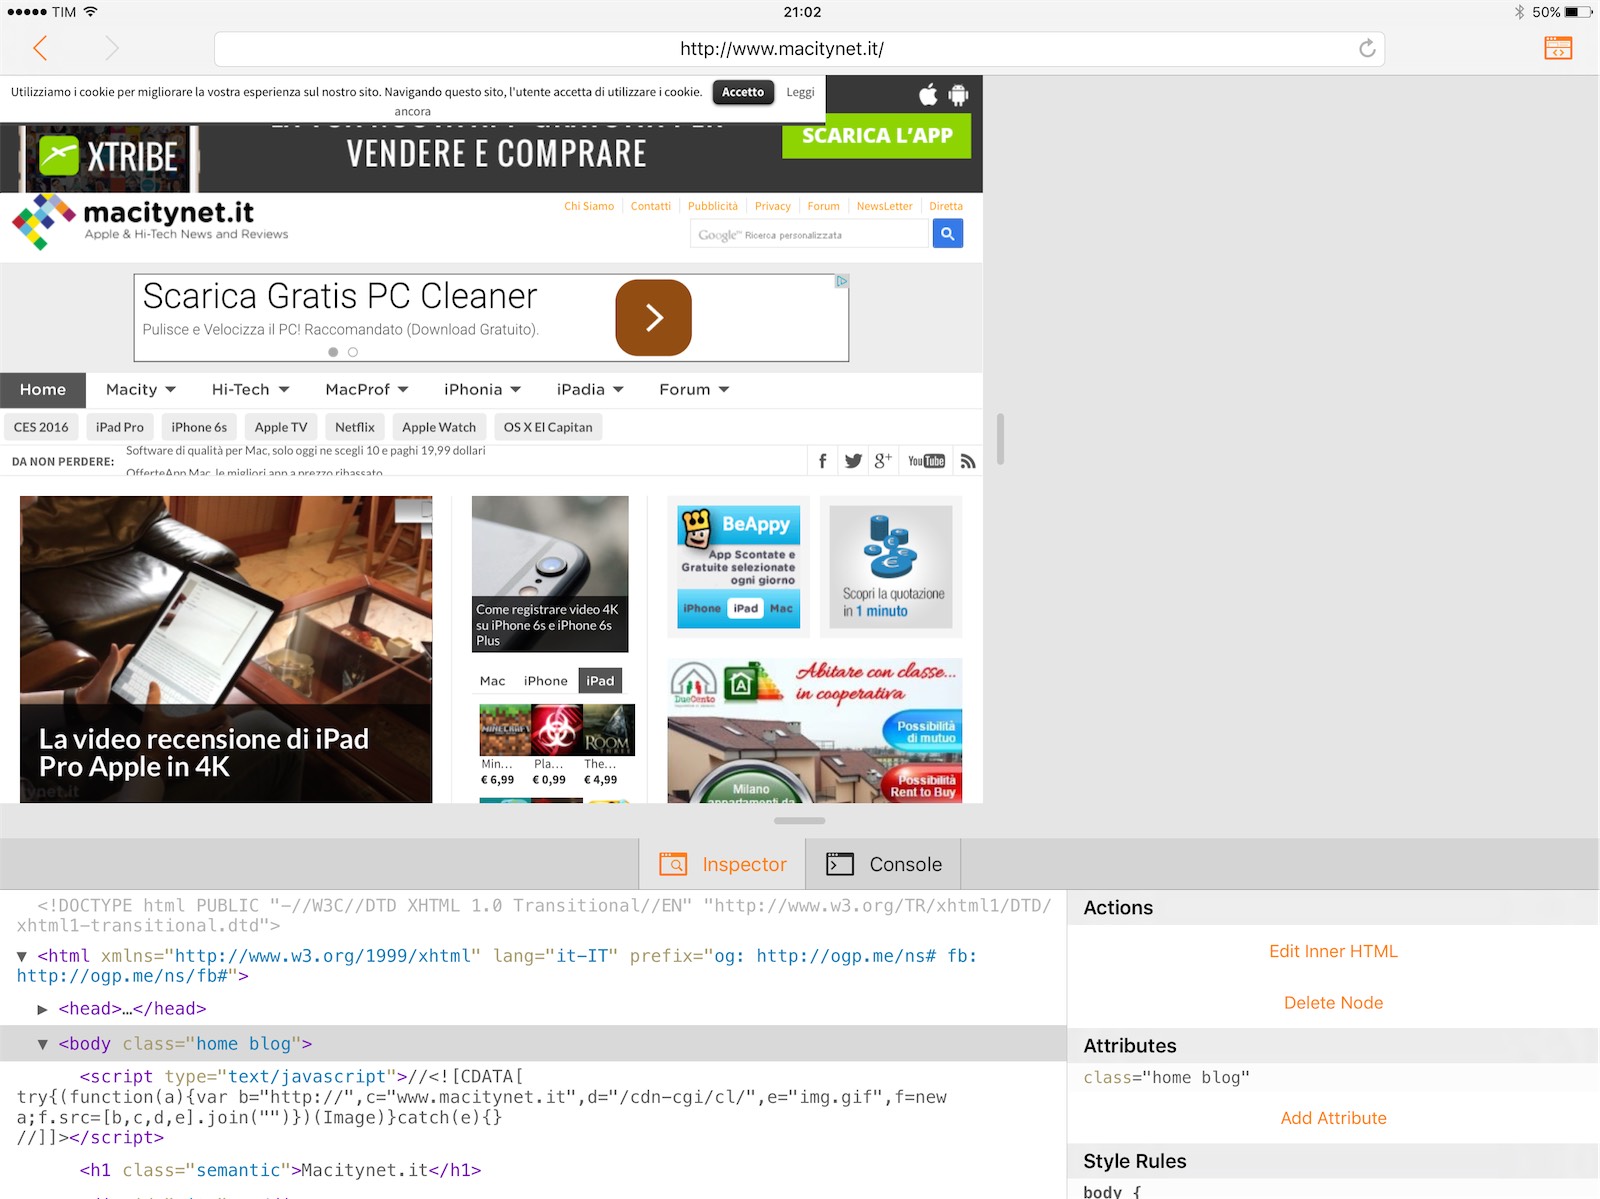Click the SCARICA L'APP green button
1600x1199 pixels.
coord(877,136)
